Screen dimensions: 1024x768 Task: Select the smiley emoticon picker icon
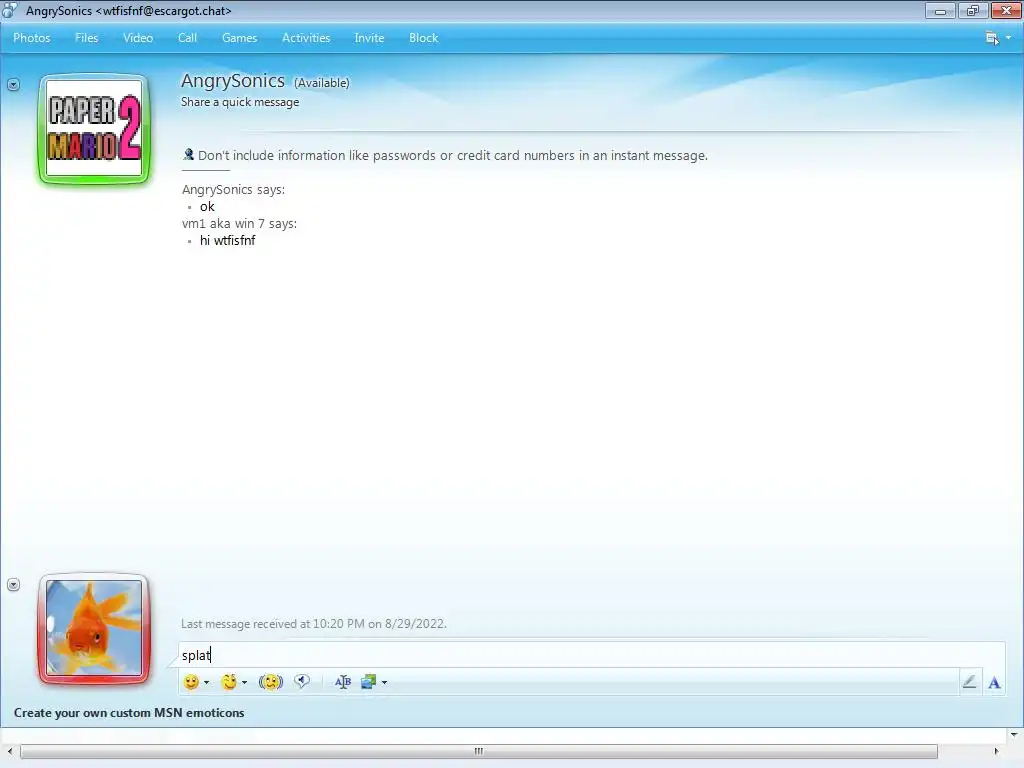coord(191,682)
